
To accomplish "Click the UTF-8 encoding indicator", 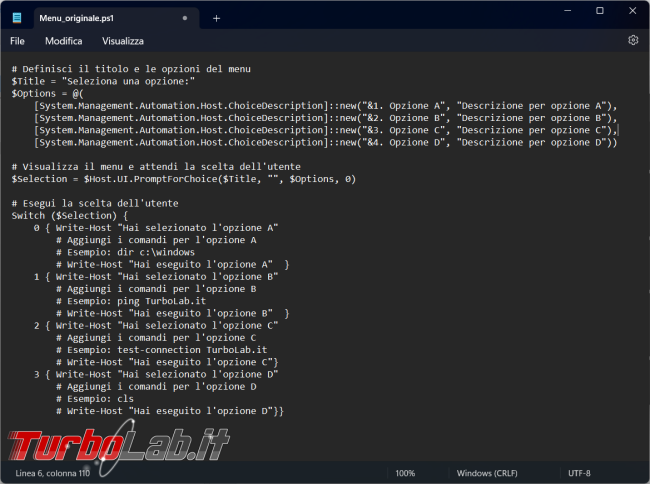I will (579, 473).
